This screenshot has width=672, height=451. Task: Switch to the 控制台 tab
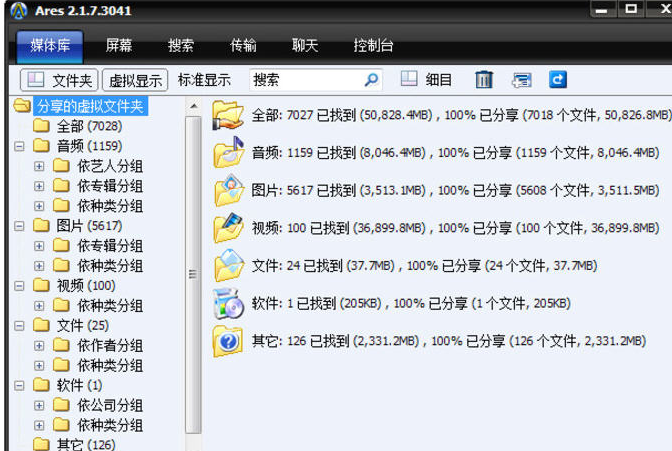click(373, 45)
